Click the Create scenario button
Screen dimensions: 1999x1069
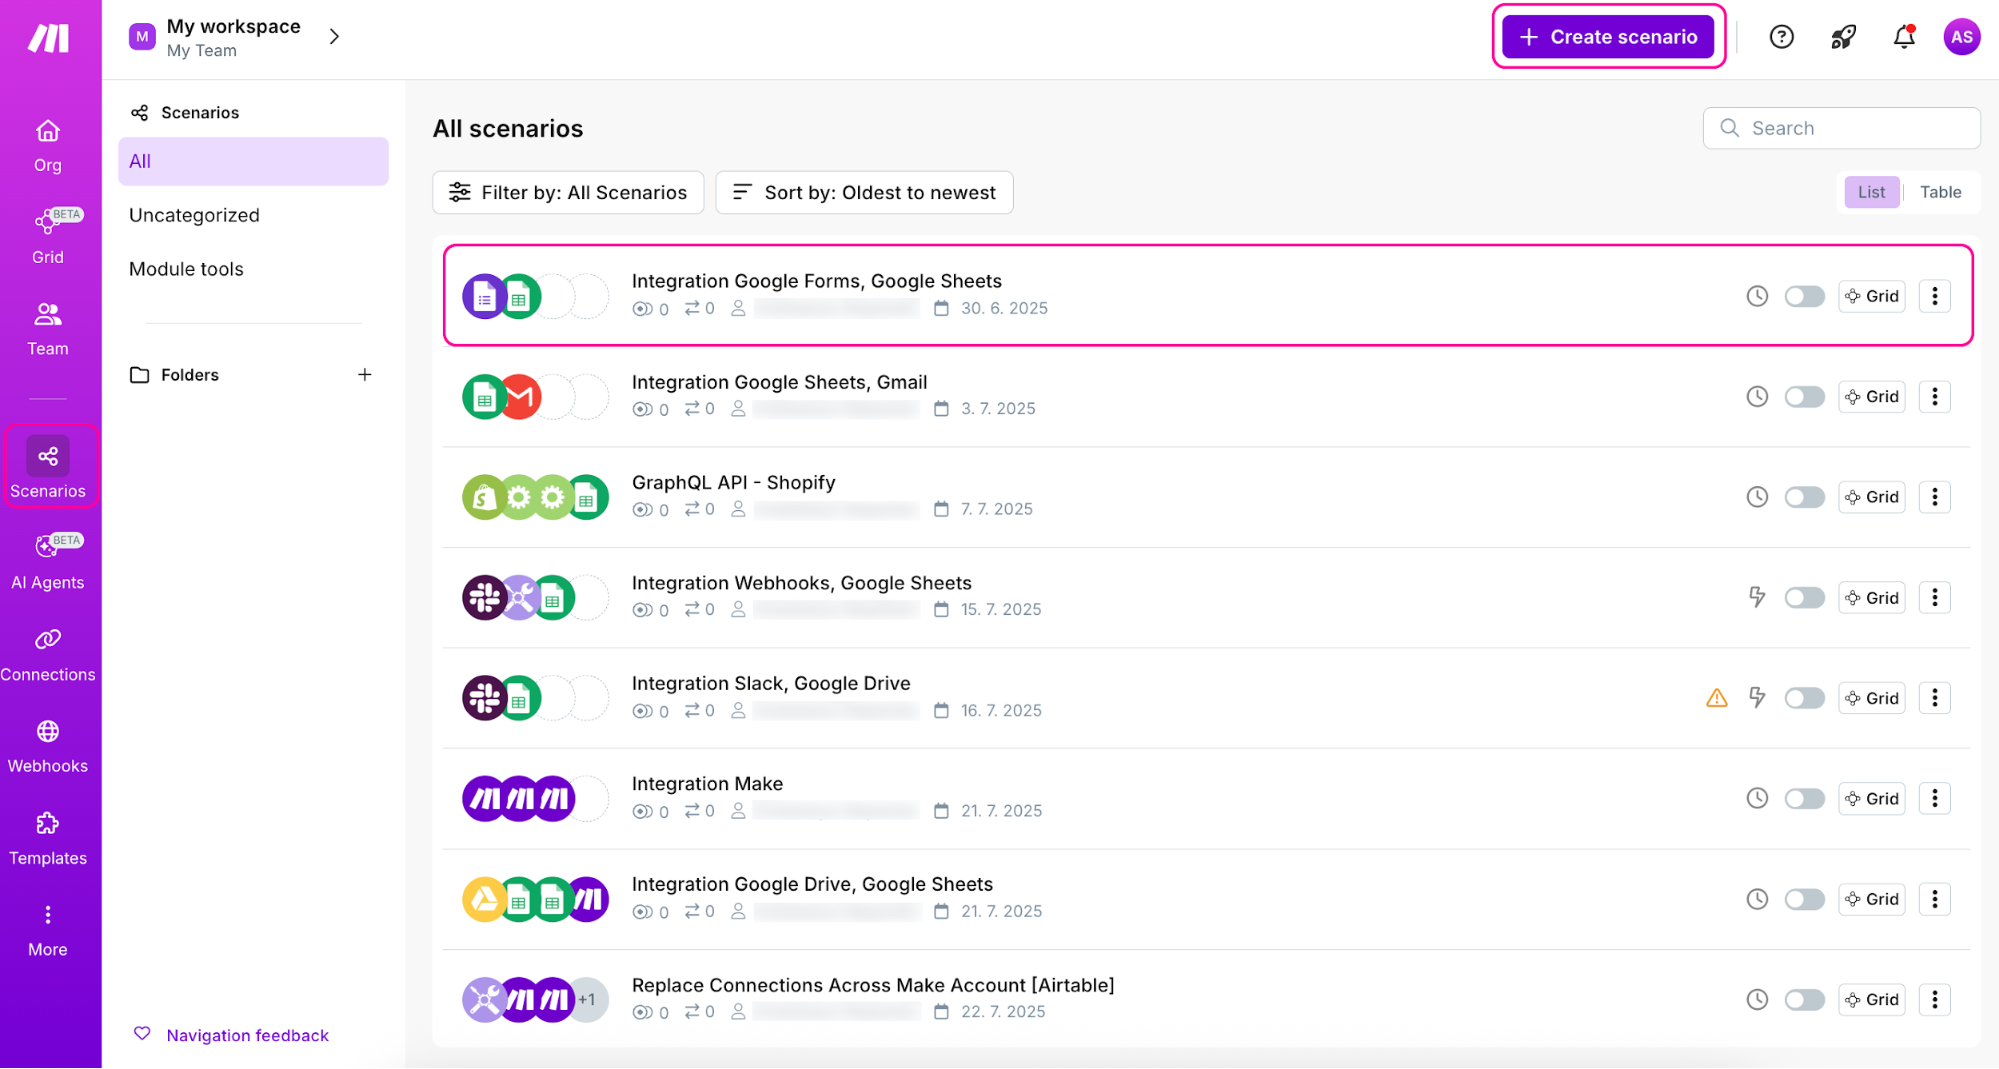1608,36
